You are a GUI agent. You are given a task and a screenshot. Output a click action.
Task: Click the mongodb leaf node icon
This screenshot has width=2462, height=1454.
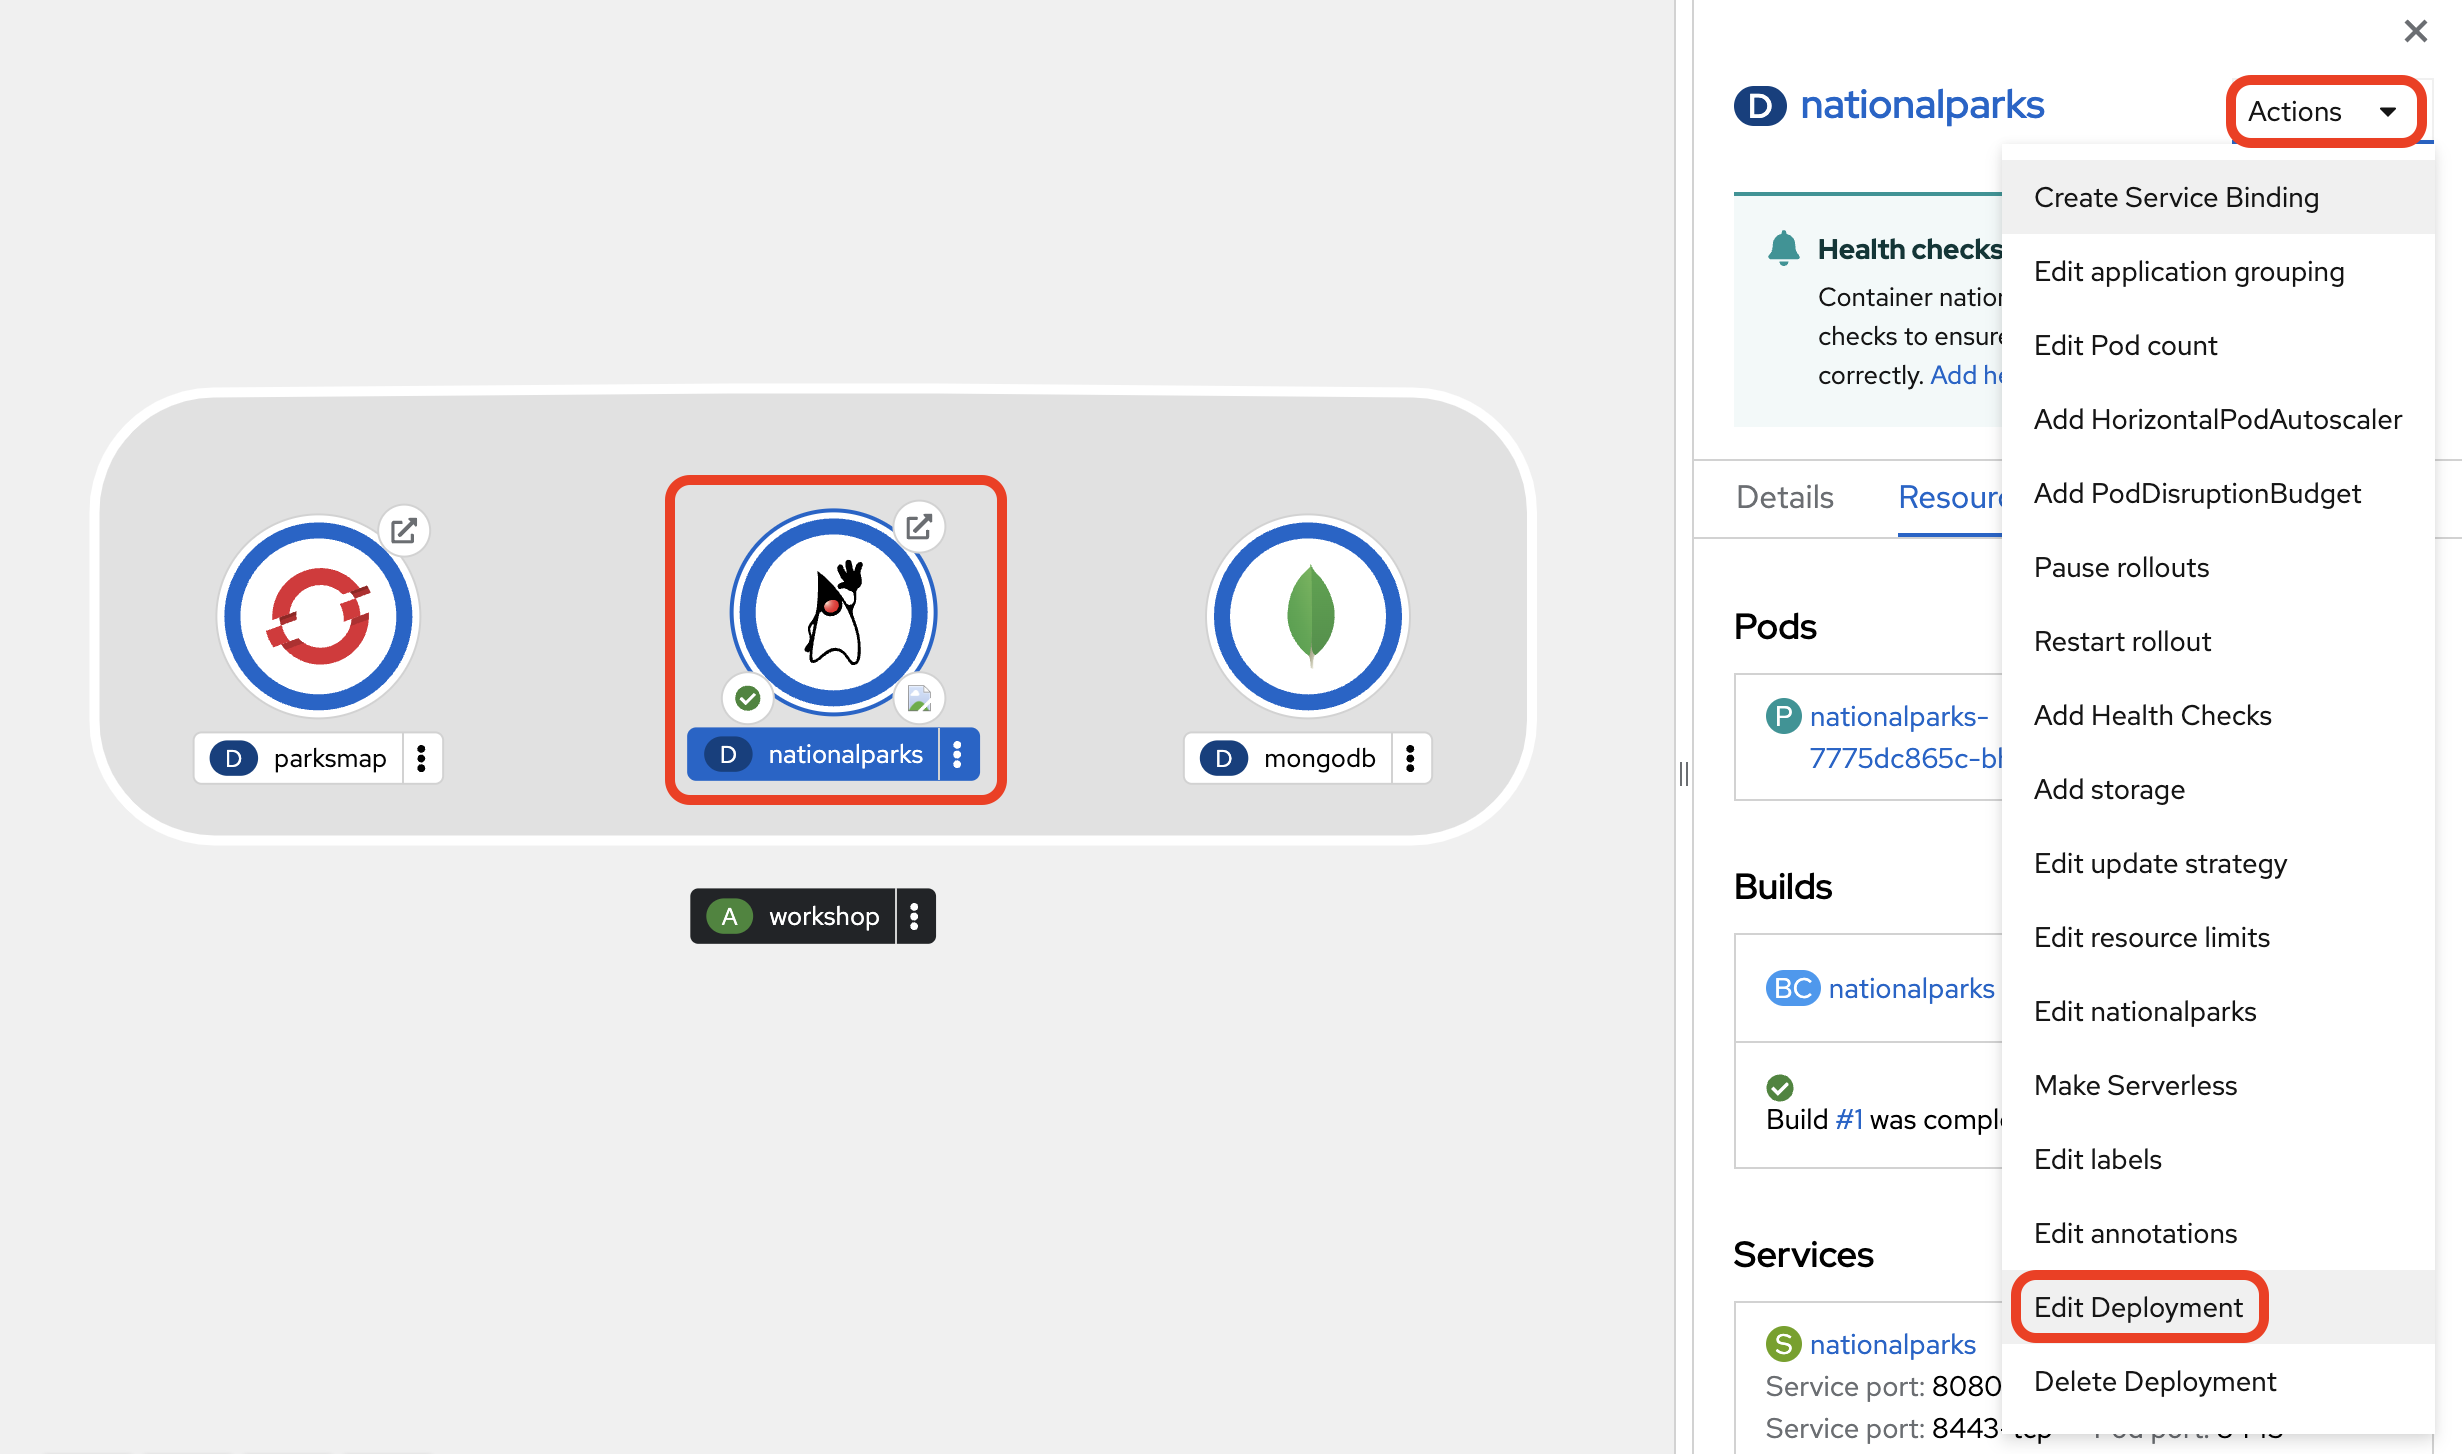[1308, 616]
